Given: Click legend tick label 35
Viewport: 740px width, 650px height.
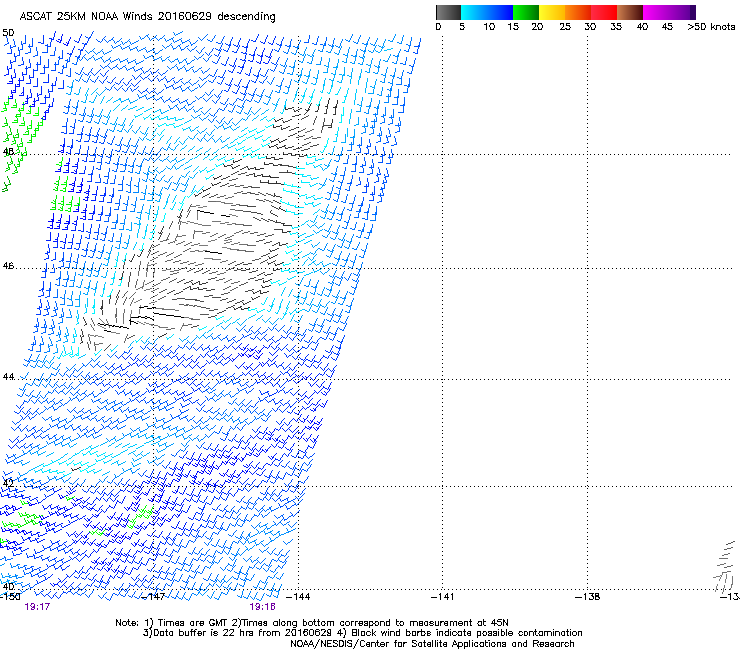Looking at the screenshot, I should point(616,27).
